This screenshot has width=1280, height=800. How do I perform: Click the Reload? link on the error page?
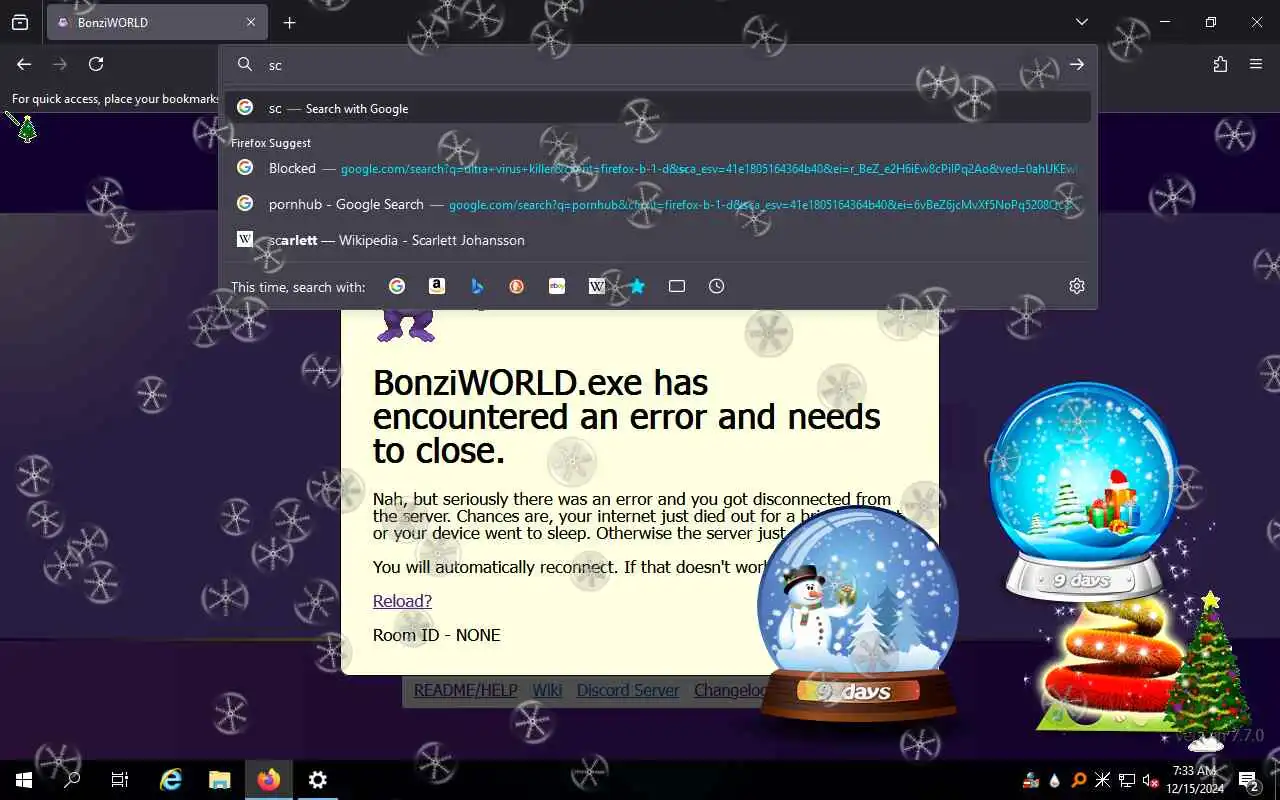point(402,601)
